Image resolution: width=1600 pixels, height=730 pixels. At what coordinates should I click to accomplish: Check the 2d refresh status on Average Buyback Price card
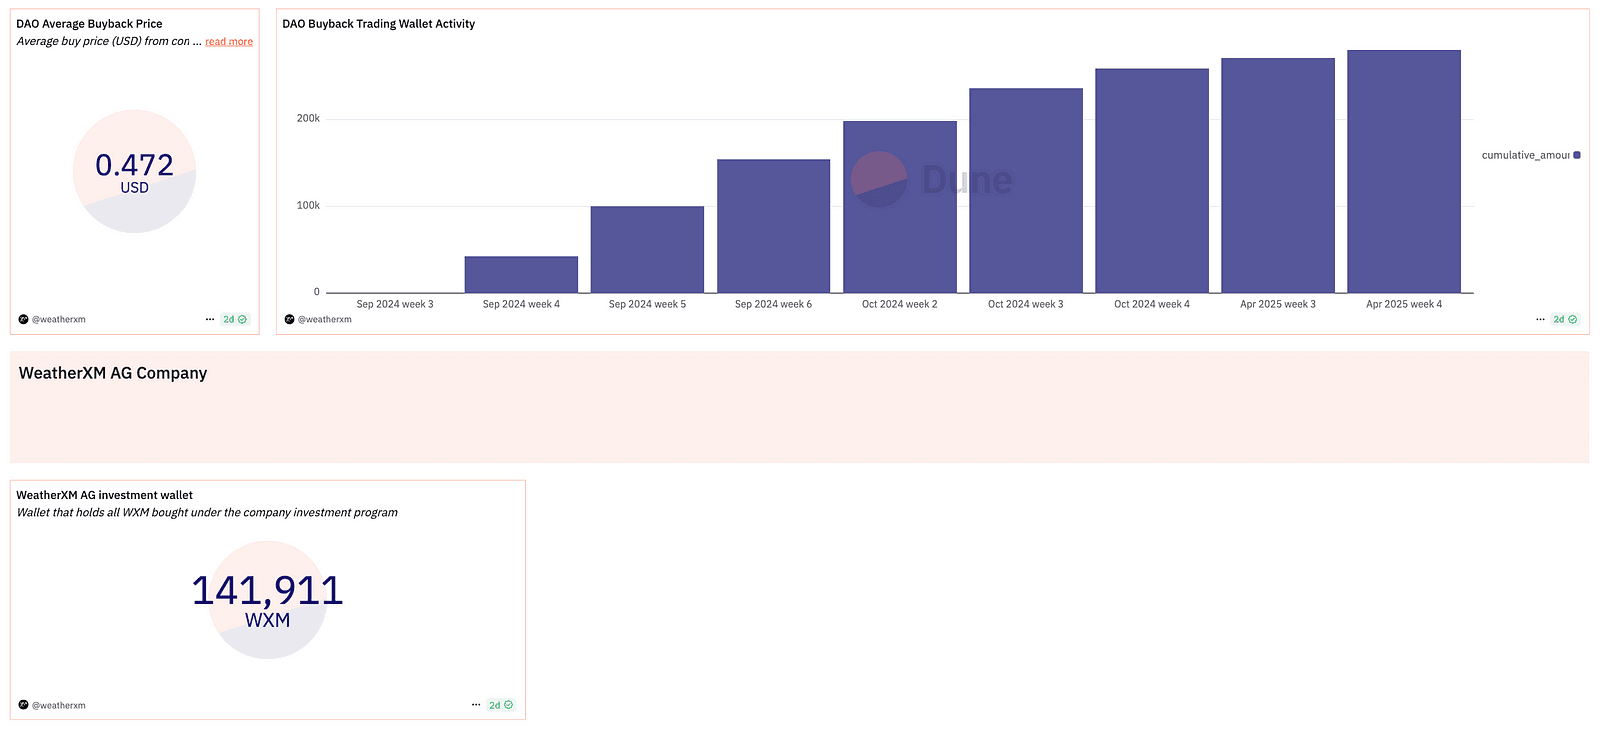click(x=235, y=320)
